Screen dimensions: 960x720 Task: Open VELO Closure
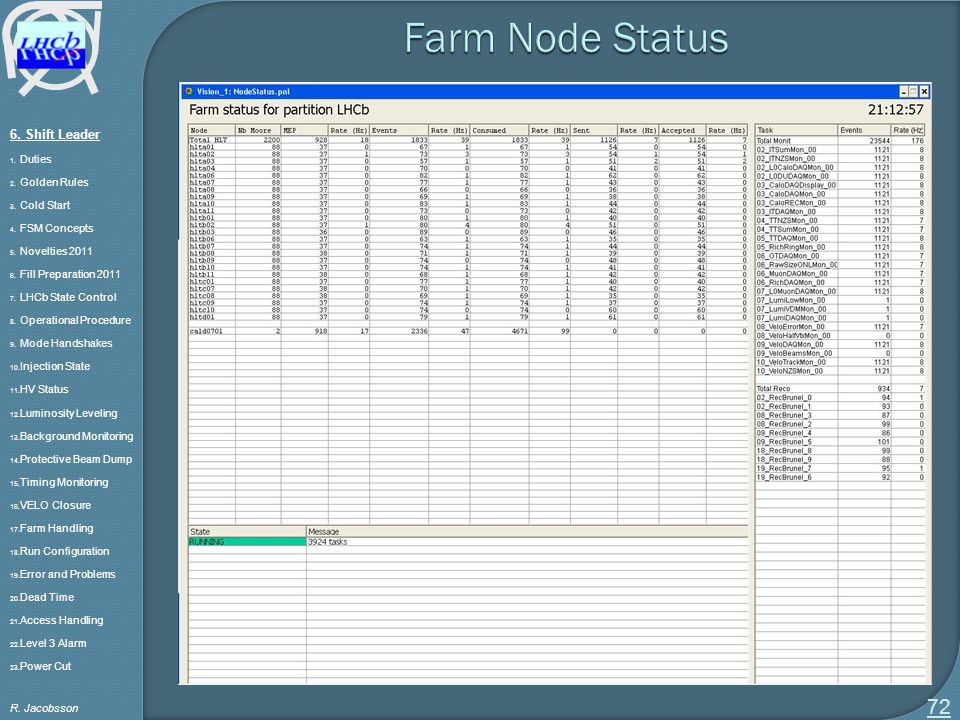tap(55, 505)
